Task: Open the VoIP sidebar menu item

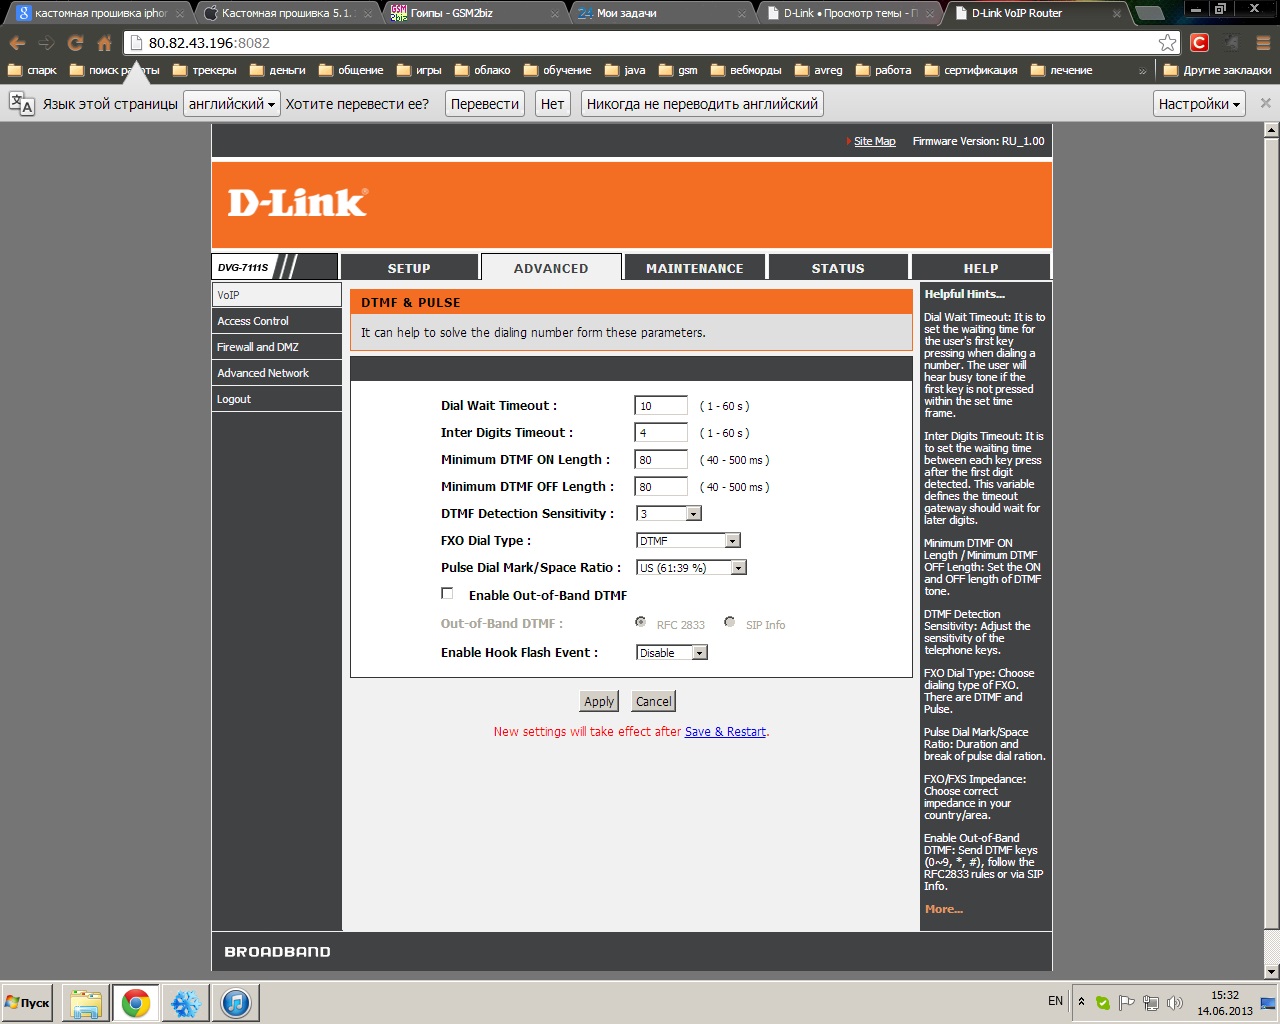Action: (277, 295)
